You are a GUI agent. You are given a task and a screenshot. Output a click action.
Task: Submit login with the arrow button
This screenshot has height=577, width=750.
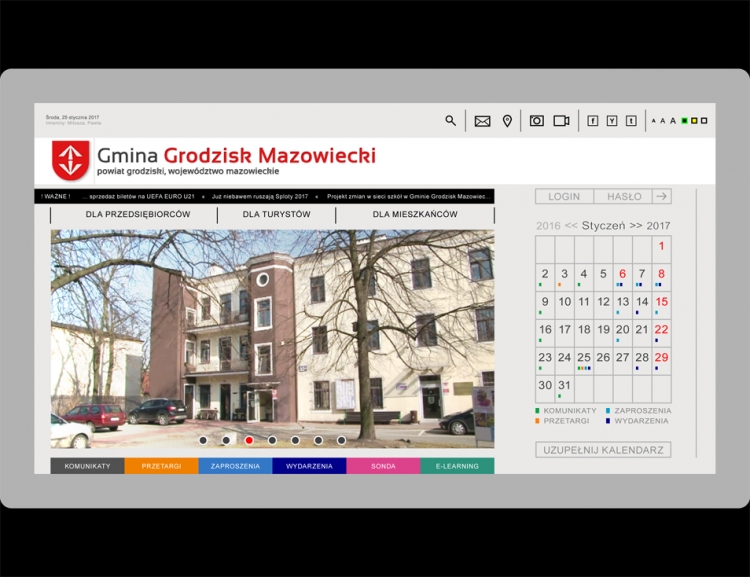tap(661, 196)
